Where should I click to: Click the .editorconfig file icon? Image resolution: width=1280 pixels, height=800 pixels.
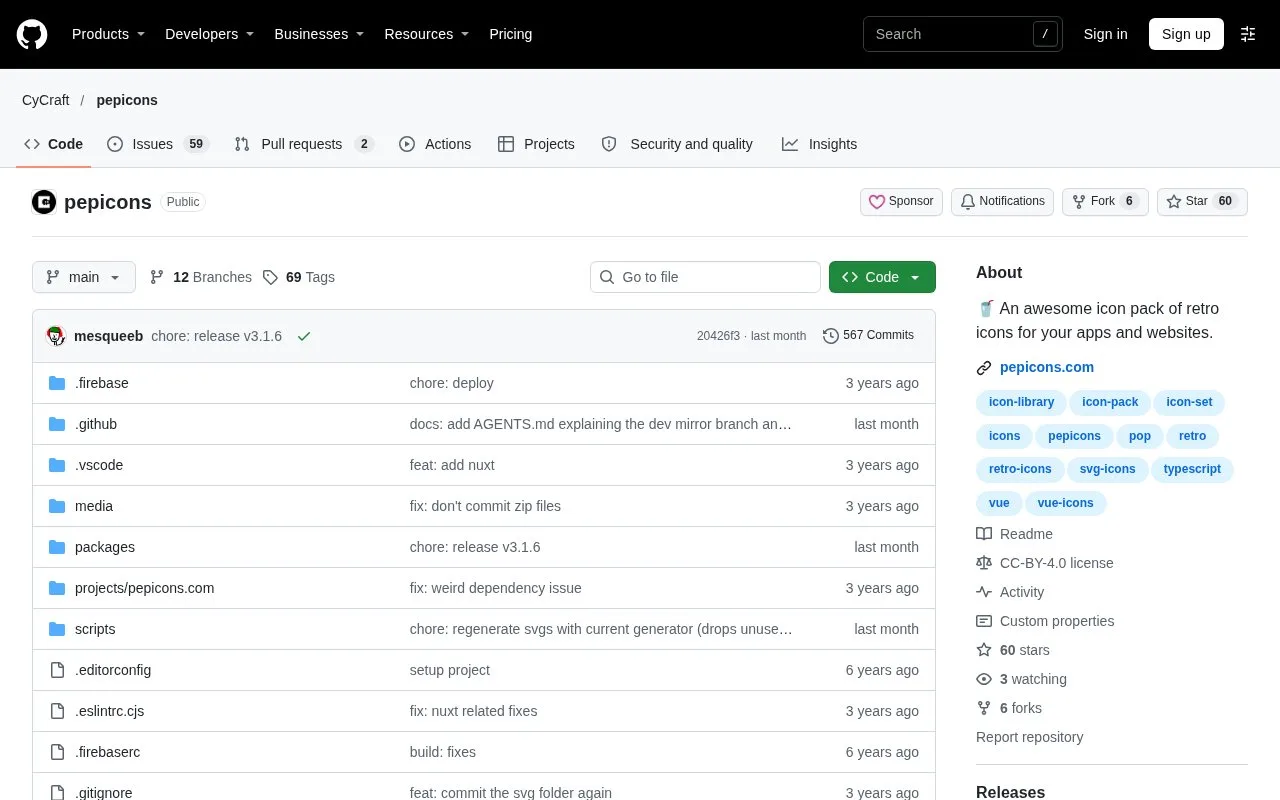57,670
